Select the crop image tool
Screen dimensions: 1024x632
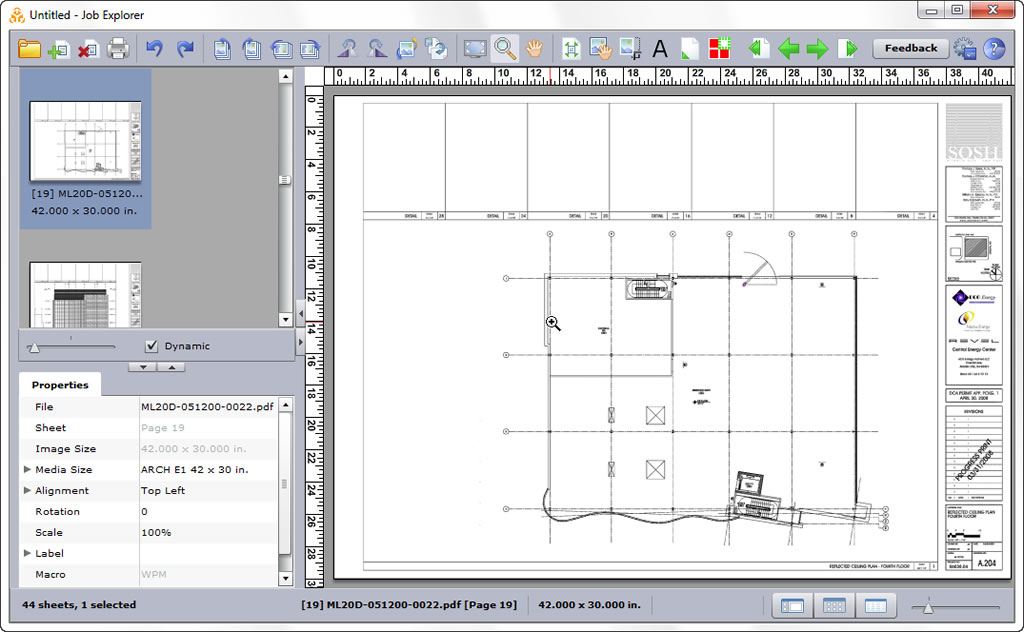tap(630, 49)
